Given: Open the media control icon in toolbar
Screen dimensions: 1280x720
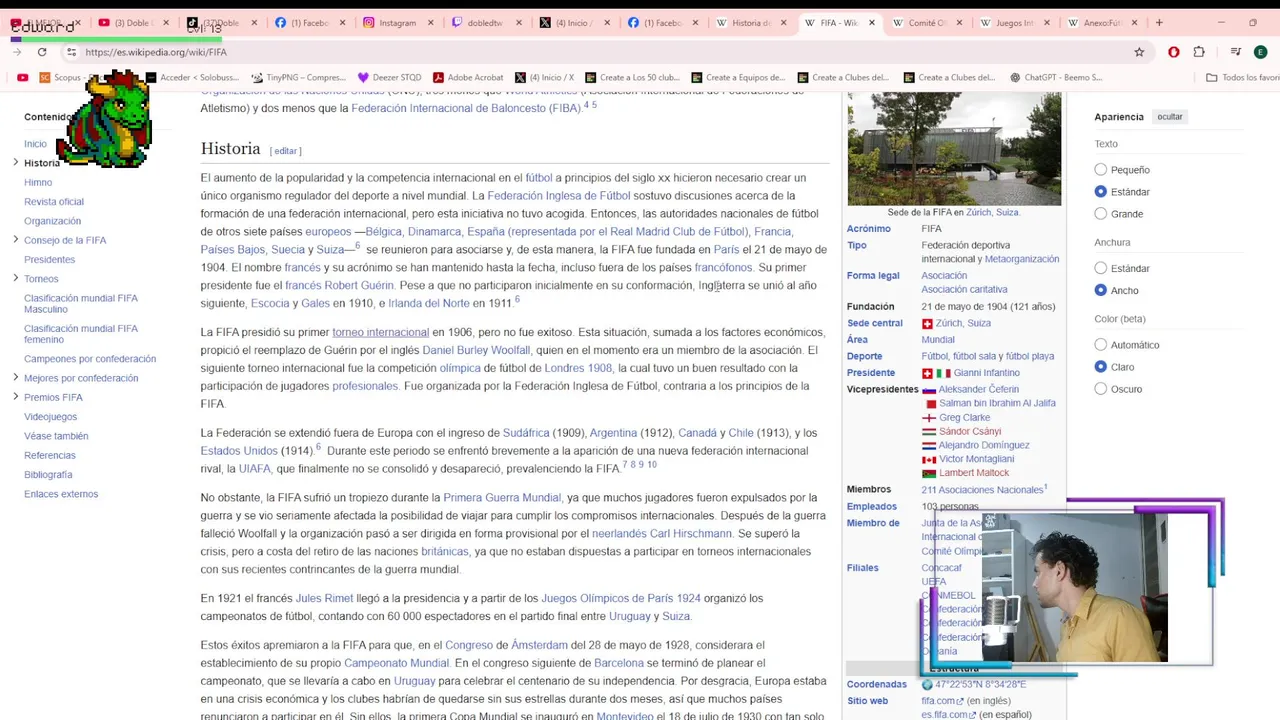Looking at the screenshot, I should click(1236, 52).
